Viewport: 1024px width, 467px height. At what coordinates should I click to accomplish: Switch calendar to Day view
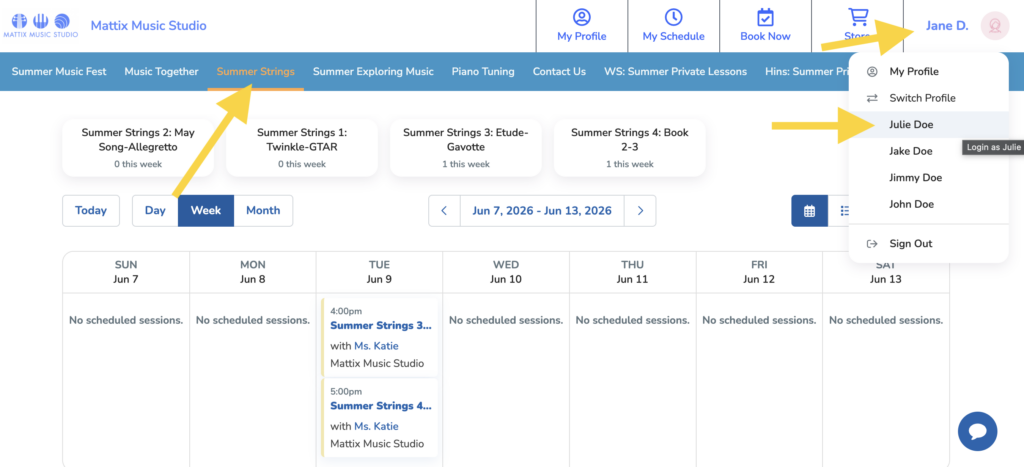155,211
